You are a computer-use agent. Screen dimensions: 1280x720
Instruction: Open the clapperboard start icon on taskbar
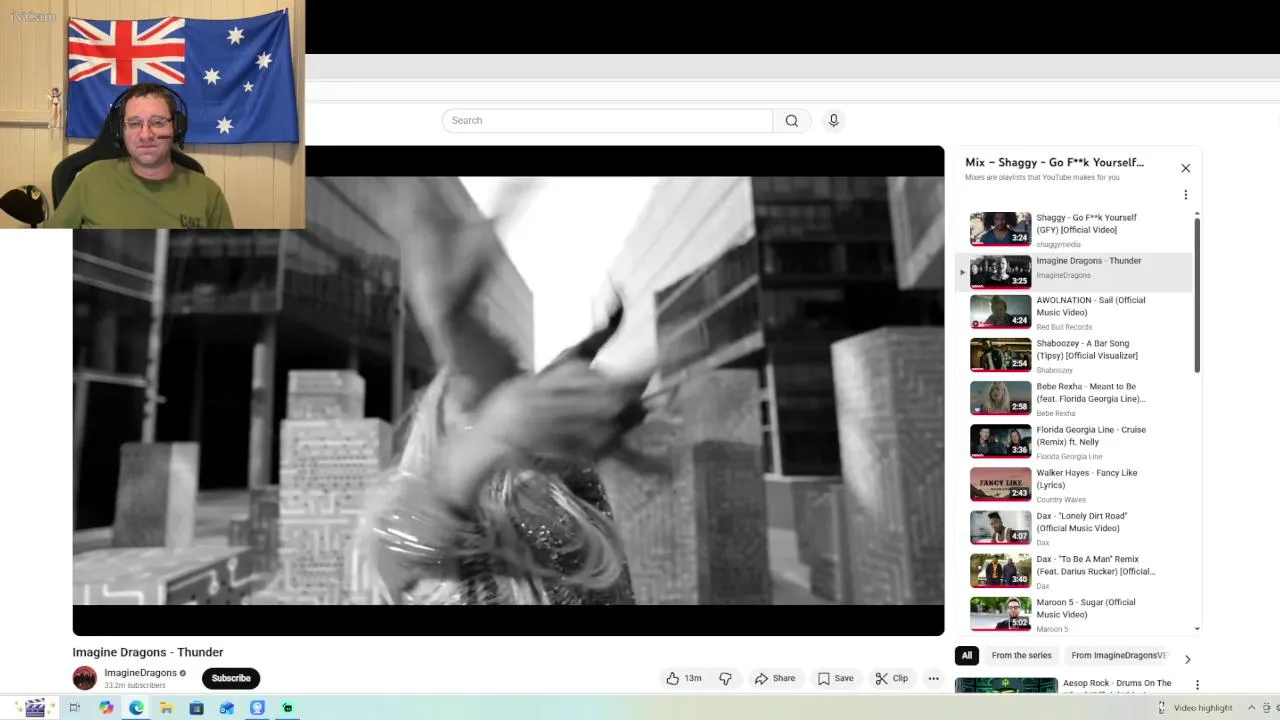coord(35,708)
